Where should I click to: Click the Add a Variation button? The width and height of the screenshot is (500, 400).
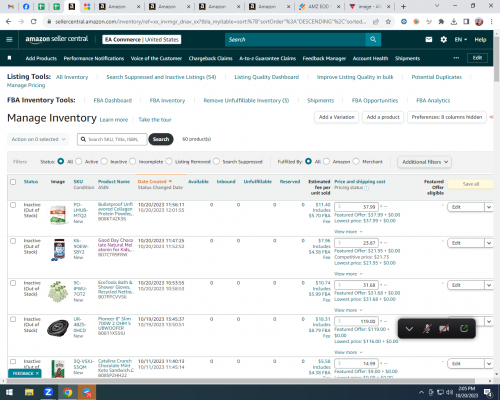(x=336, y=117)
